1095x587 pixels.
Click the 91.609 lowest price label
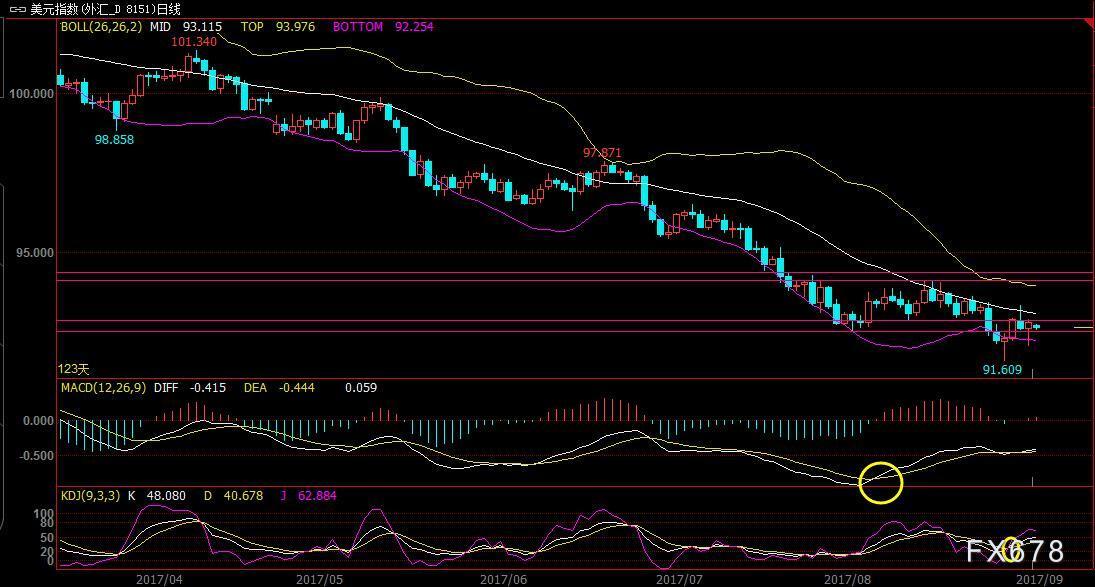(x=1002, y=369)
